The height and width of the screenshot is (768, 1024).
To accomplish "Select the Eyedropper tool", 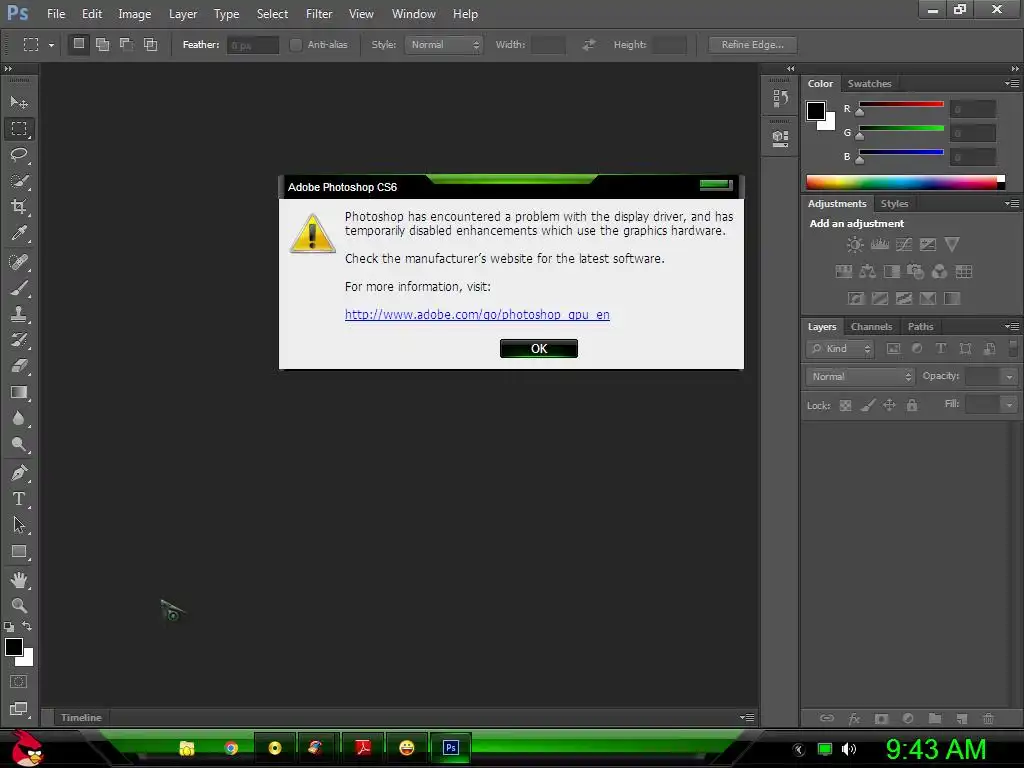I will [x=19, y=233].
